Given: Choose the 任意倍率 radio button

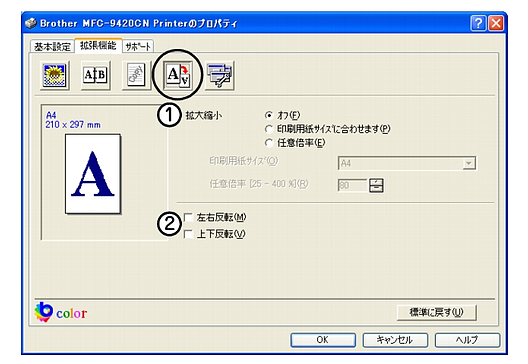Looking at the screenshot, I should click(x=269, y=143).
